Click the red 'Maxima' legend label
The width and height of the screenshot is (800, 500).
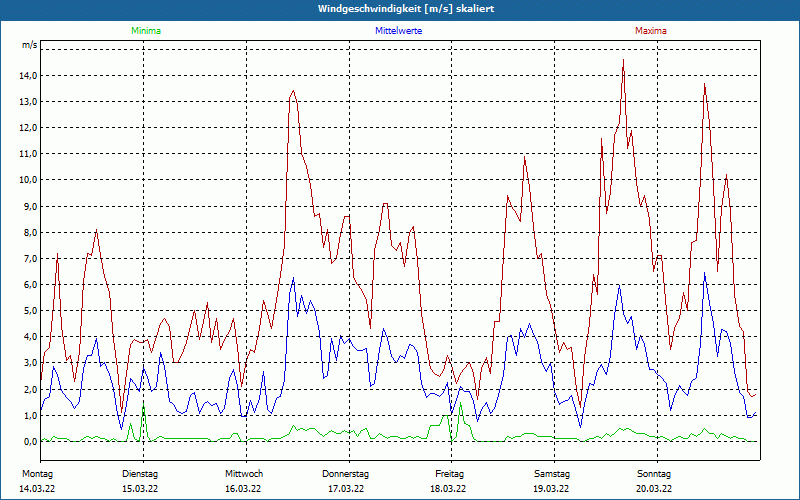point(651,31)
